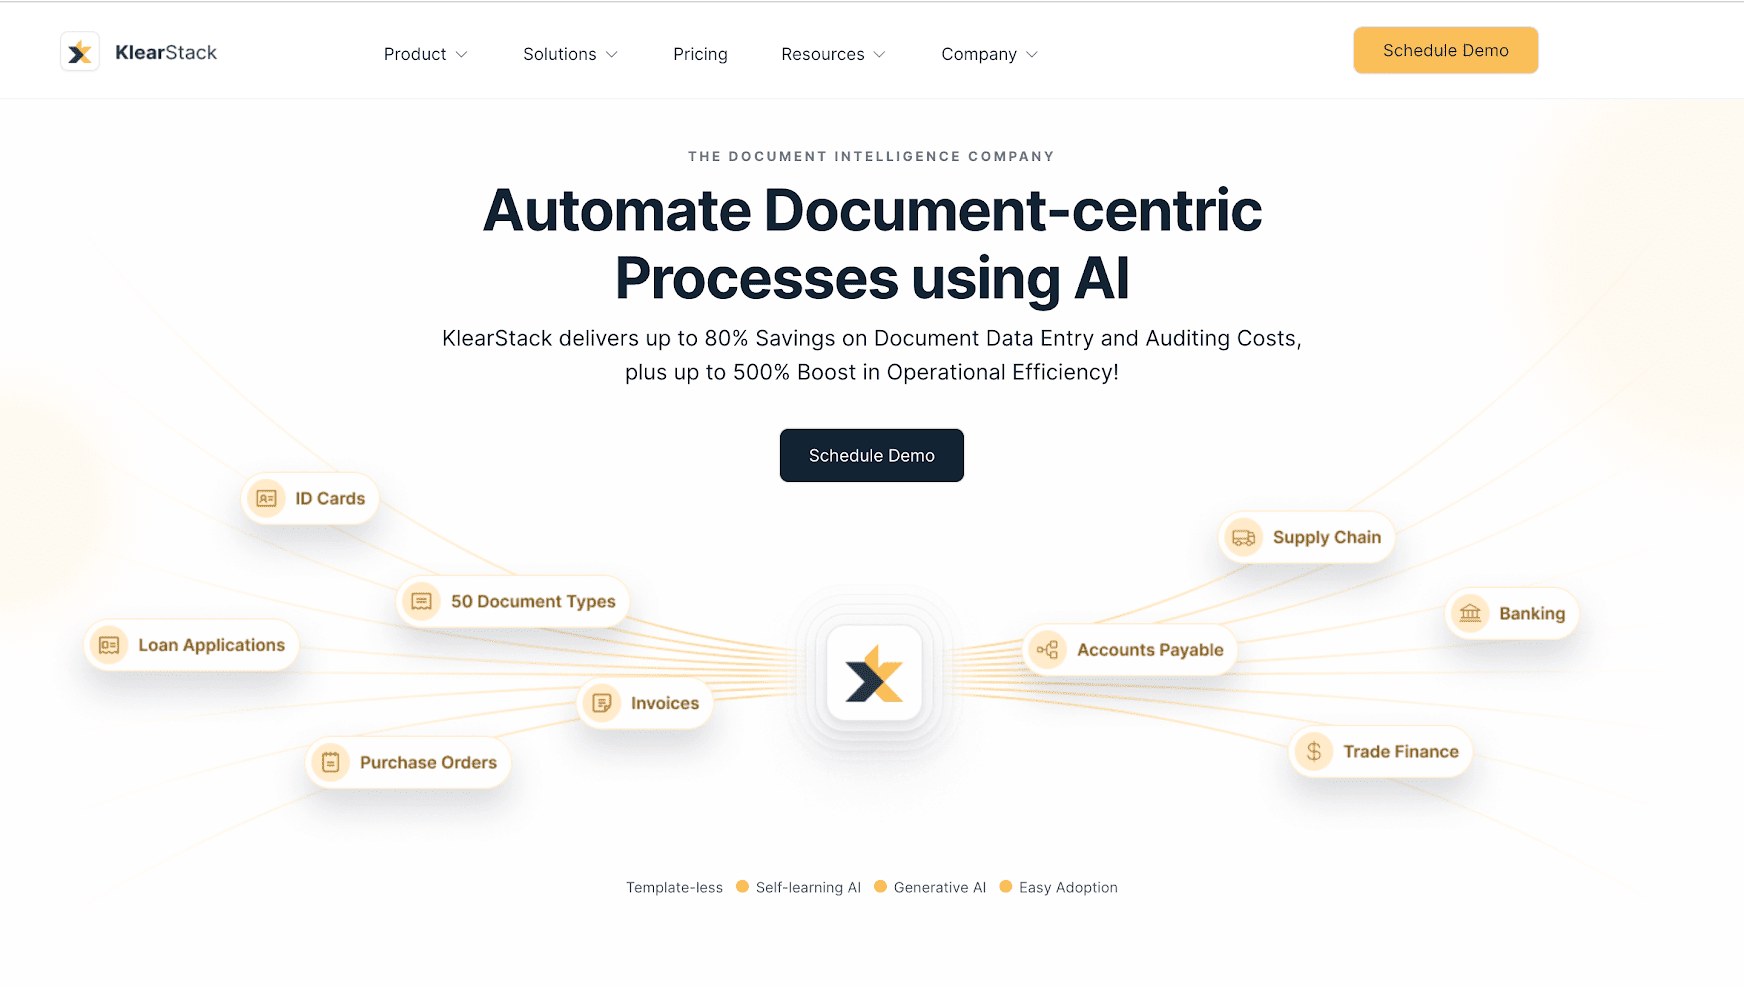Go to the Pricing page
Screen dimensions: 1744x987
click(x=700, y=54)
